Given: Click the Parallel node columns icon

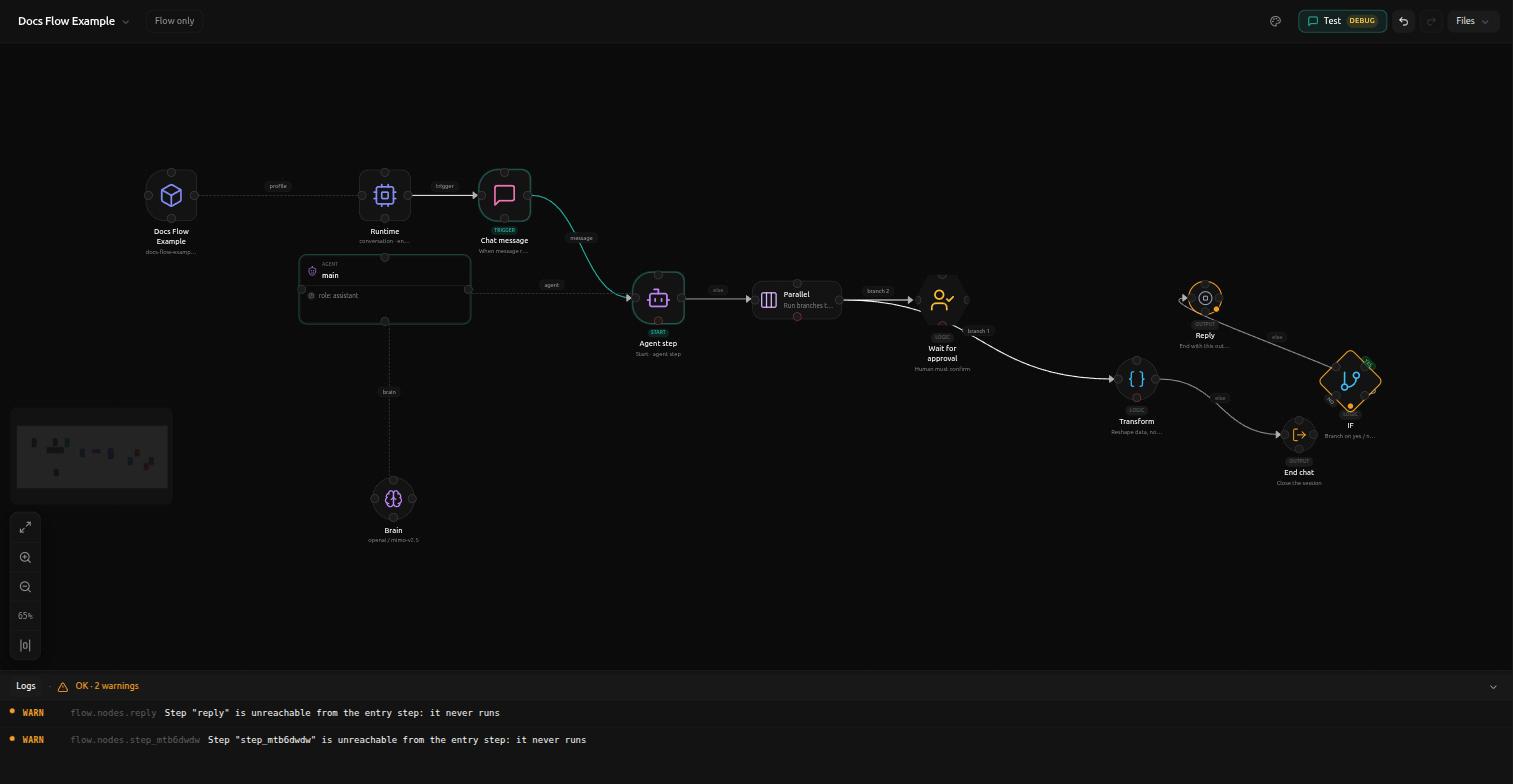Looking at the screenshot, I should [x=769, y=299].
